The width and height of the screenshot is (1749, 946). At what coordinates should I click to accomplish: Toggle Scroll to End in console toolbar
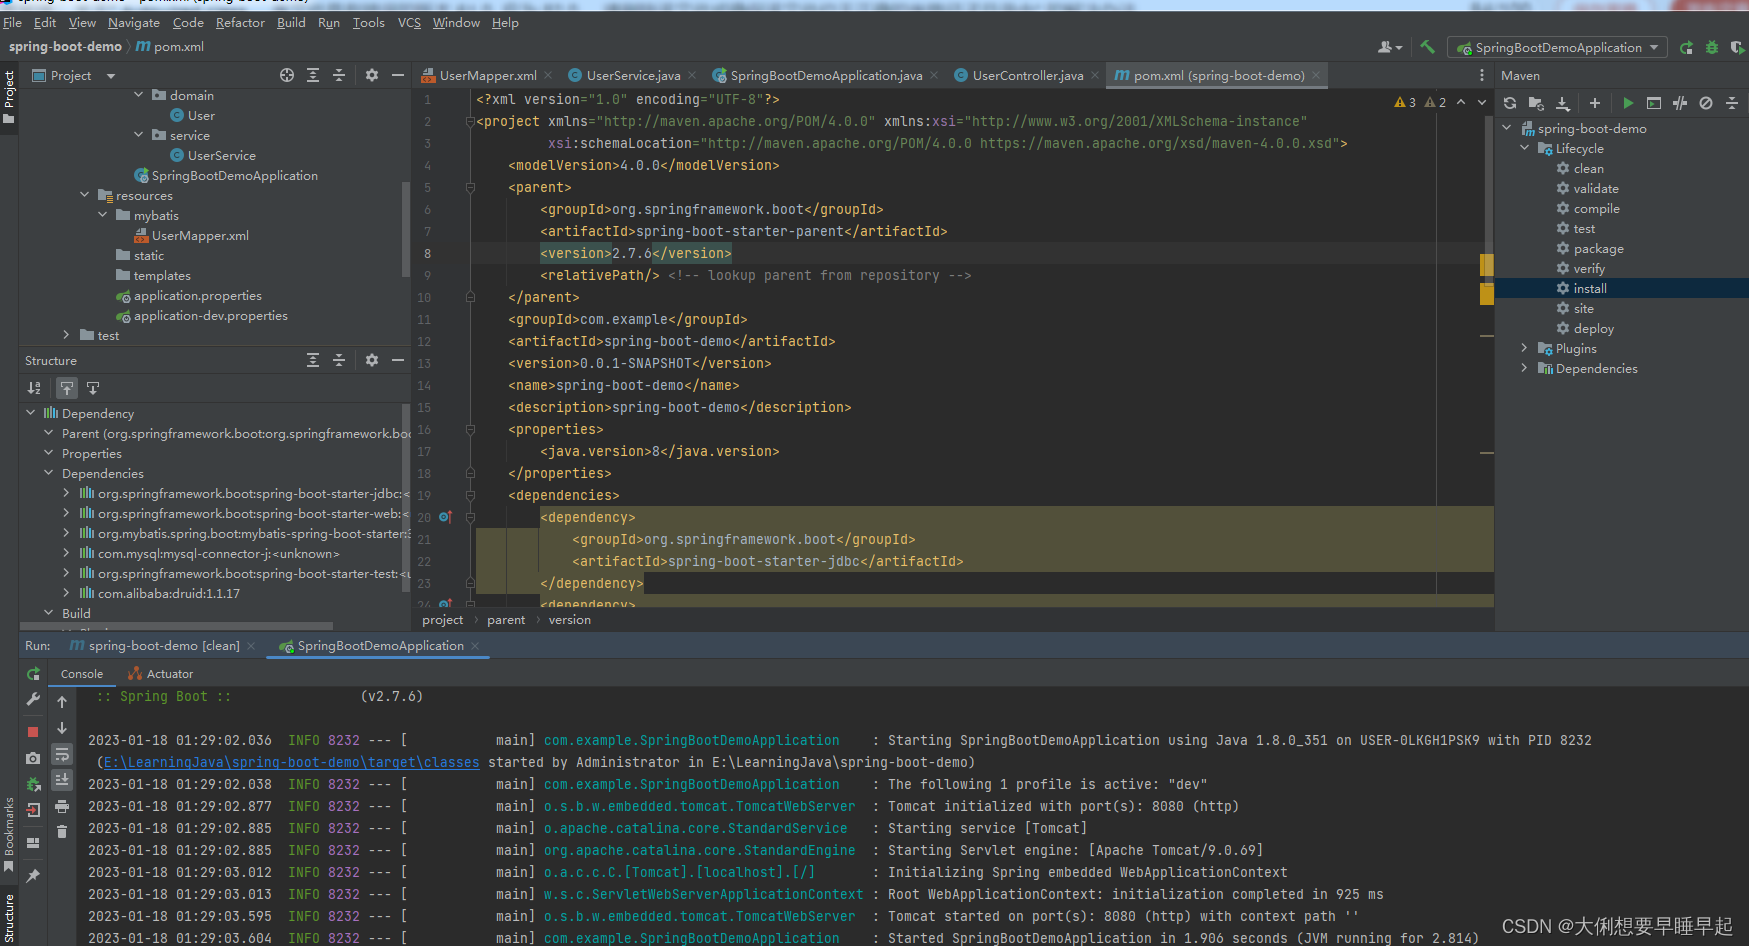(x=62, y=779)
